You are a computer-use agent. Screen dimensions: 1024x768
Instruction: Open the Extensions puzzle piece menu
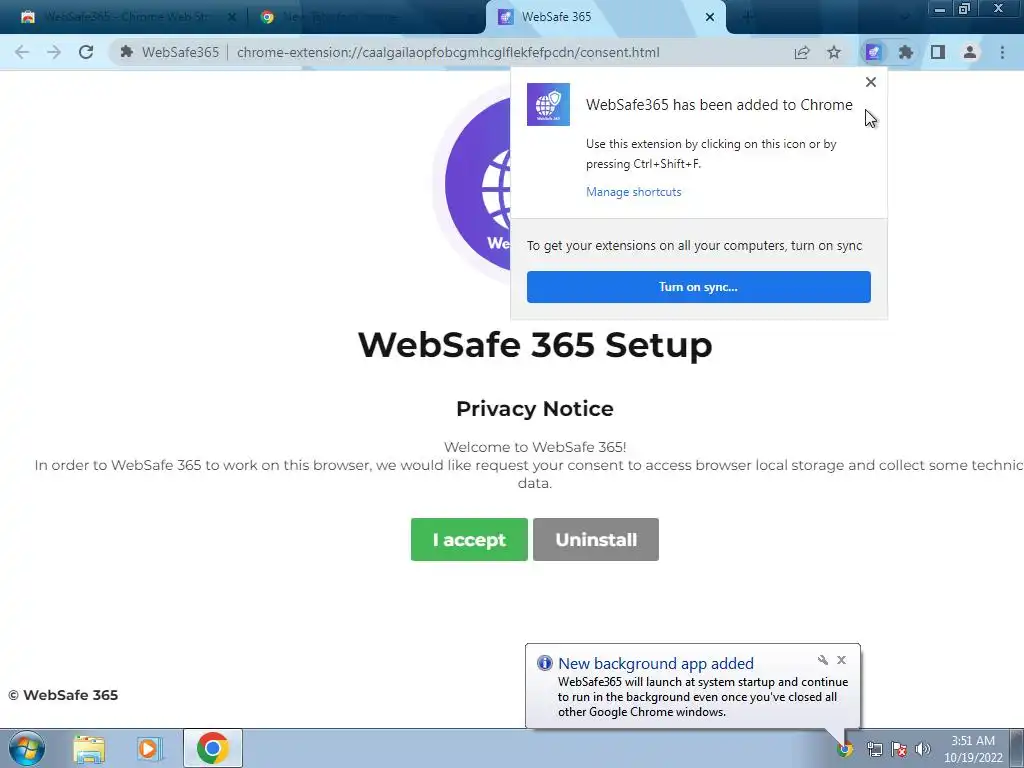point(906,52)
